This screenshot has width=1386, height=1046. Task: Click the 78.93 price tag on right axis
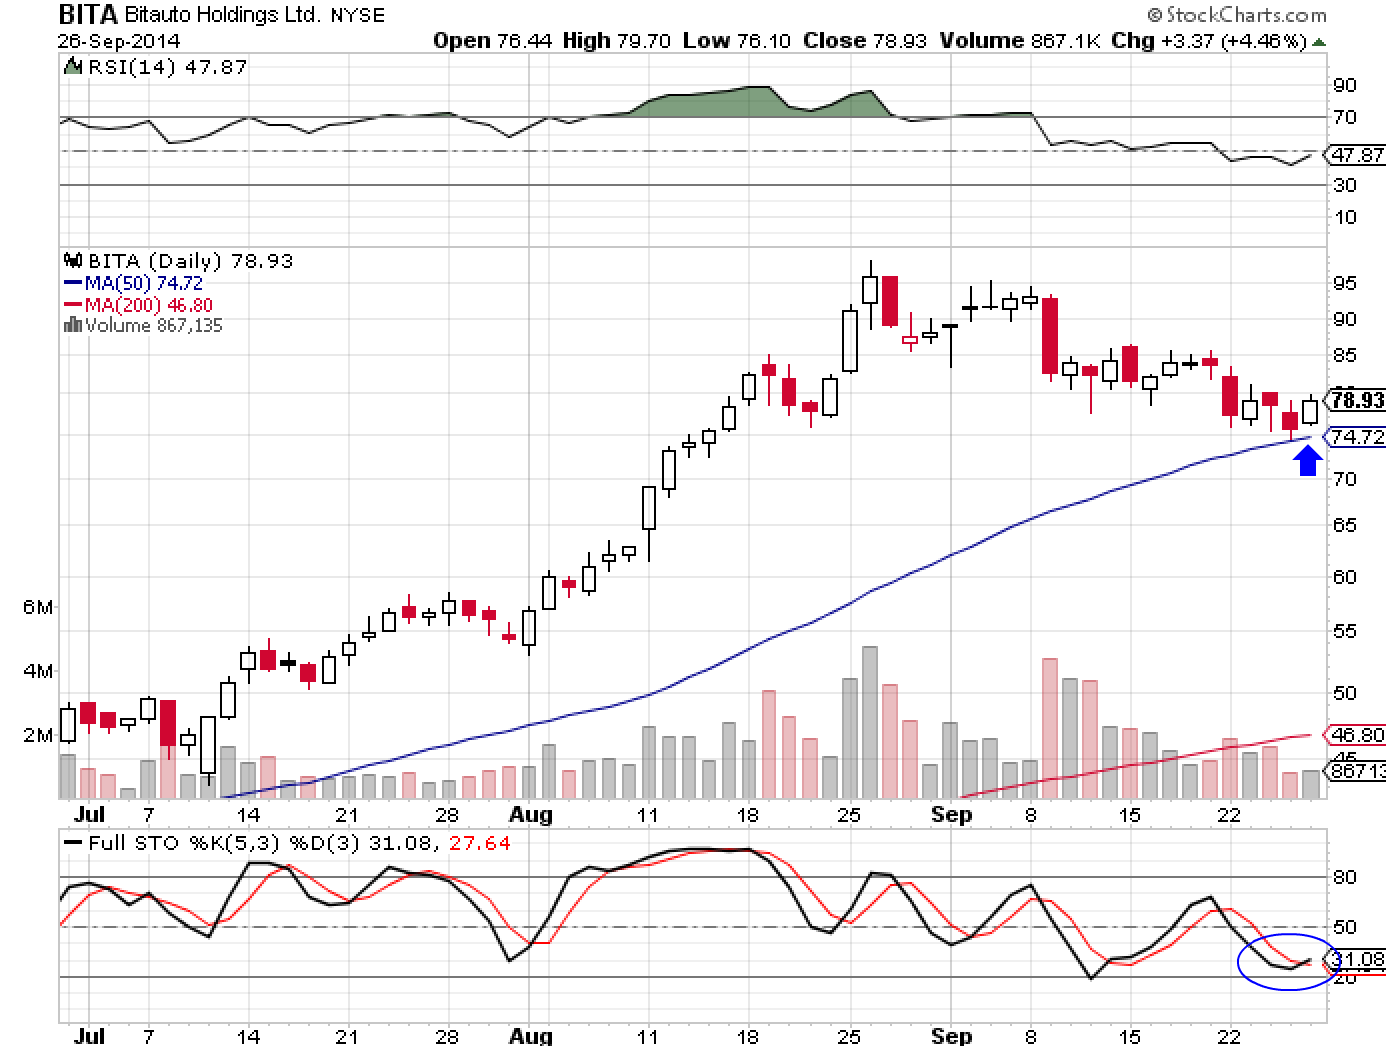(x=1358, y=400)
